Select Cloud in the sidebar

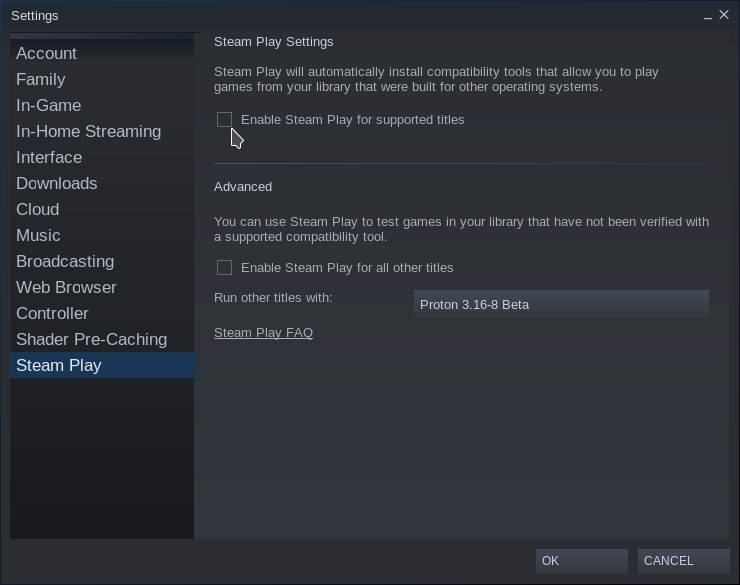(102, 209)
